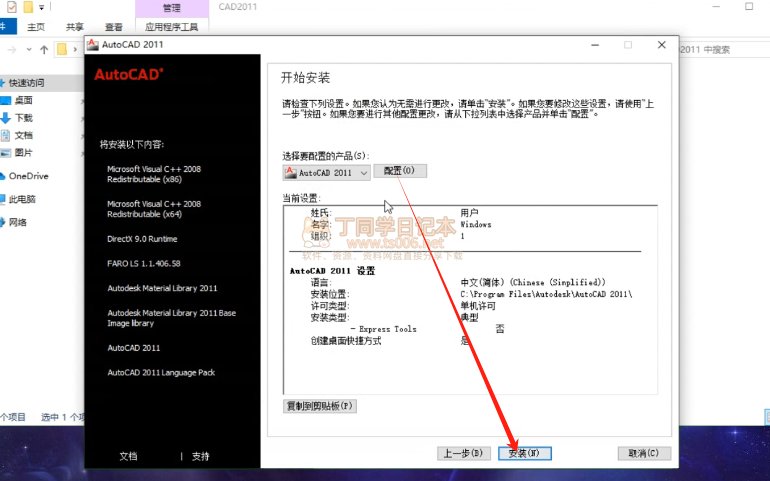Click the 安装(N) install button
Viewport: 770px width, 481px height.
pos(524,453)
